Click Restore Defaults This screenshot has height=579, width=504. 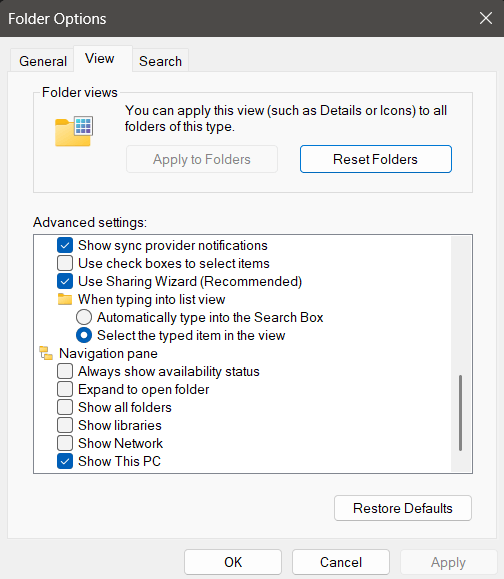[402, 508]
